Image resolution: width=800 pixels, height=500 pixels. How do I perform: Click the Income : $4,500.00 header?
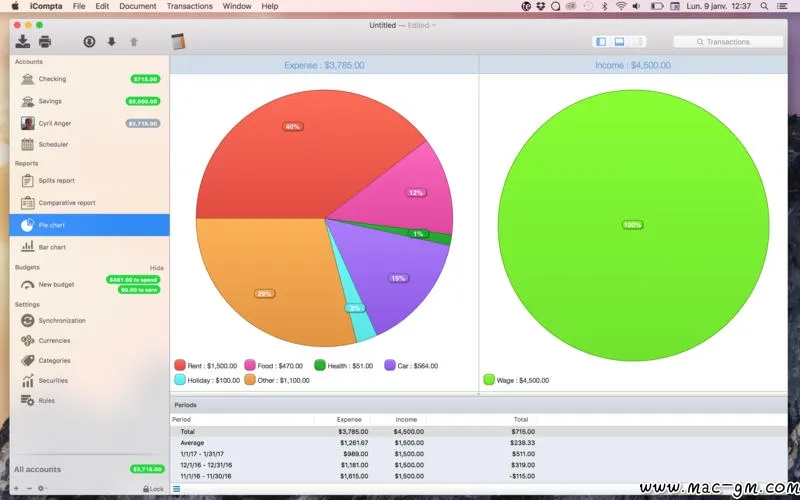[633, 65]
